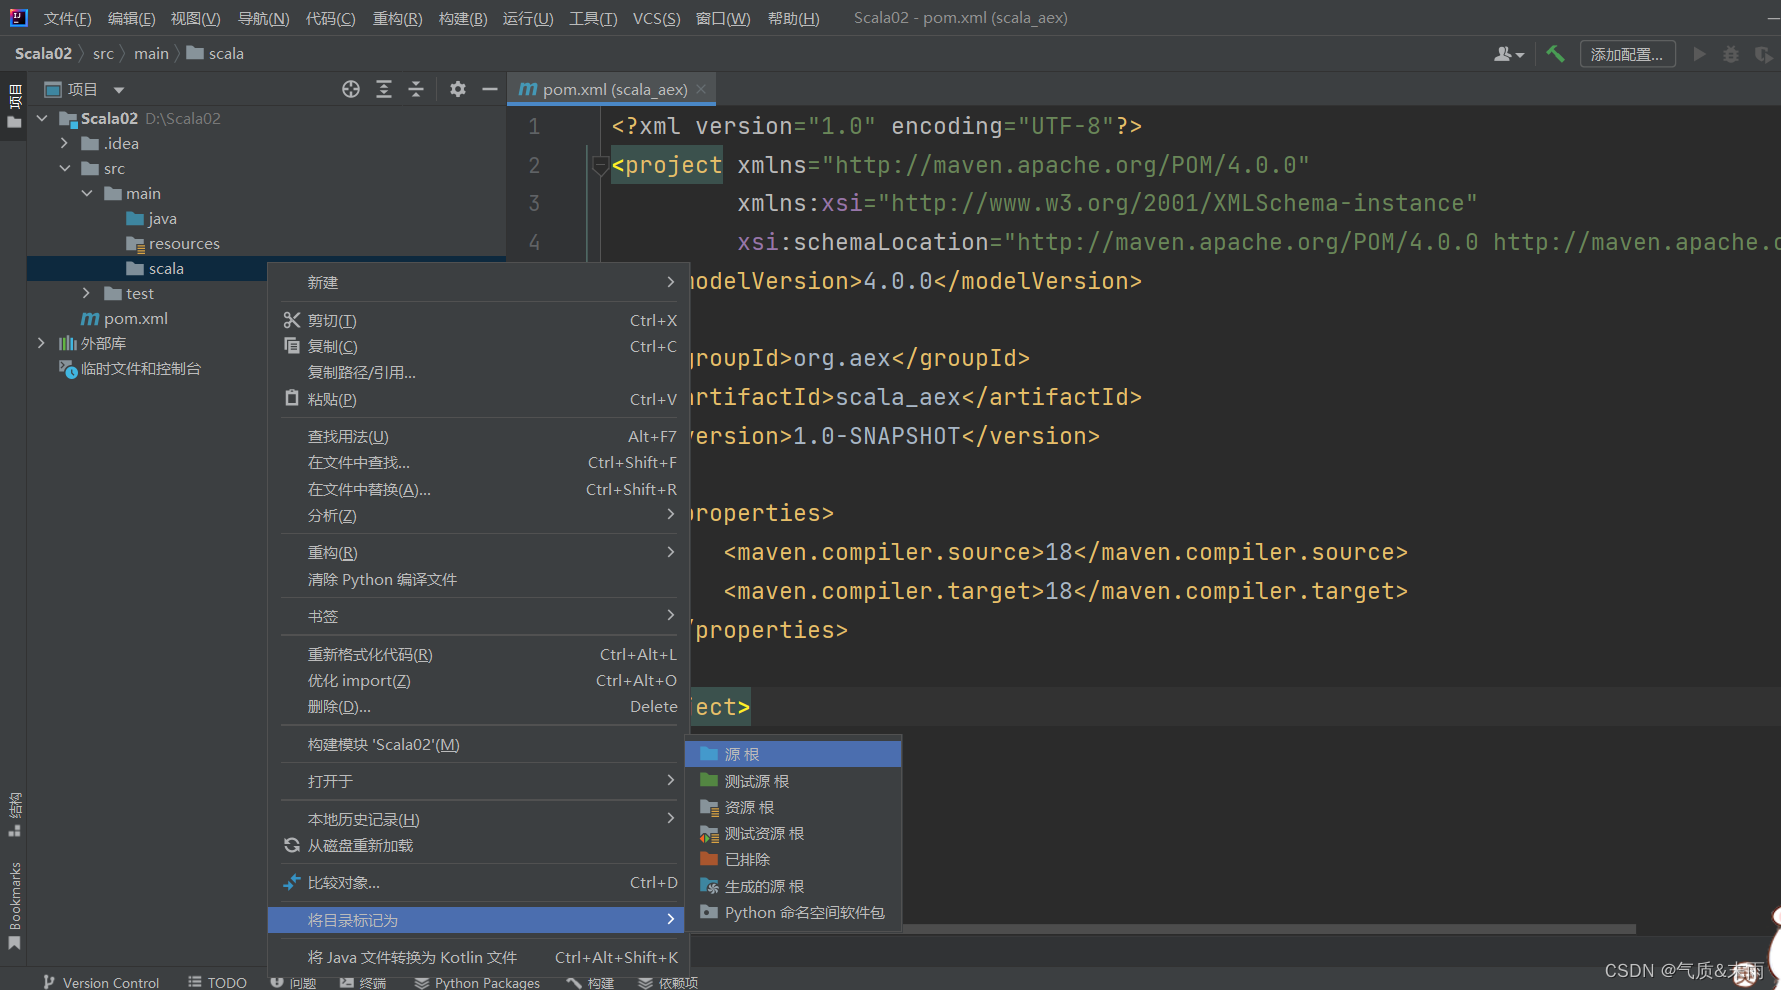The width and height of the screenshot is (1781, 990).
Task: Open the project view mode dropdown arrow
Action: [119, 90]
